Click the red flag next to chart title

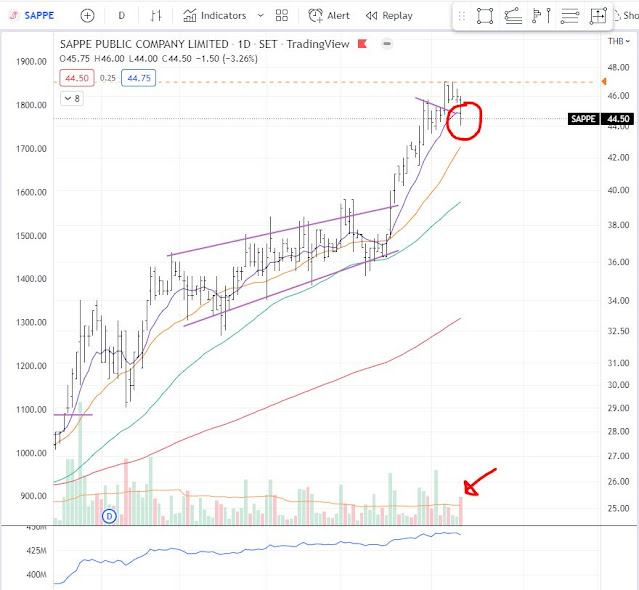(x=362, y=44)
